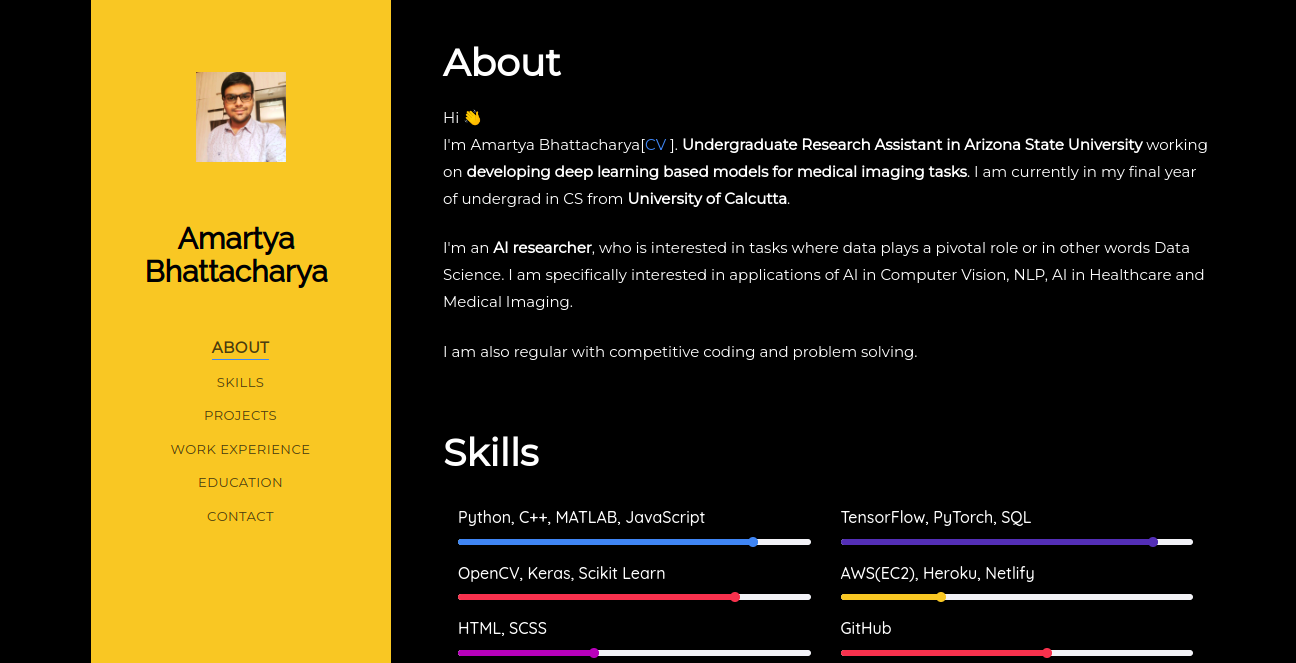Click the About section heading

pos(502,62)
